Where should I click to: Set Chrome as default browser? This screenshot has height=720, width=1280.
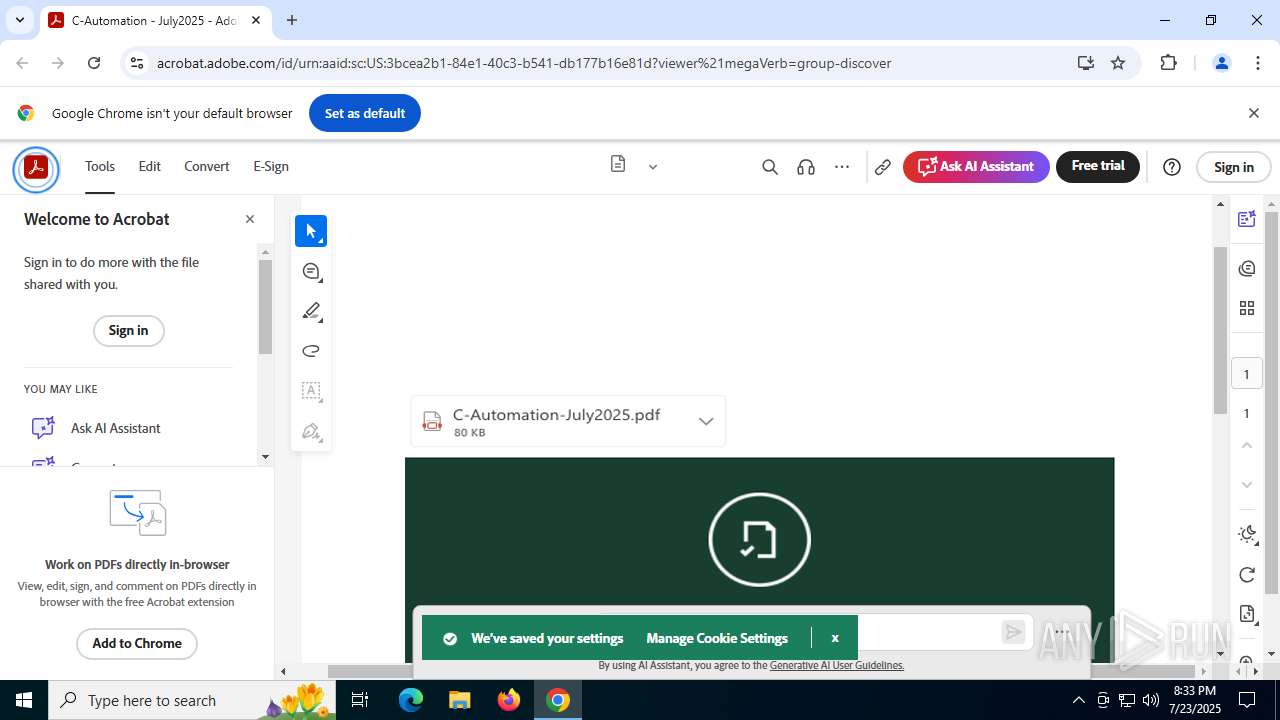pyautogui.click(x=365, y=113)
